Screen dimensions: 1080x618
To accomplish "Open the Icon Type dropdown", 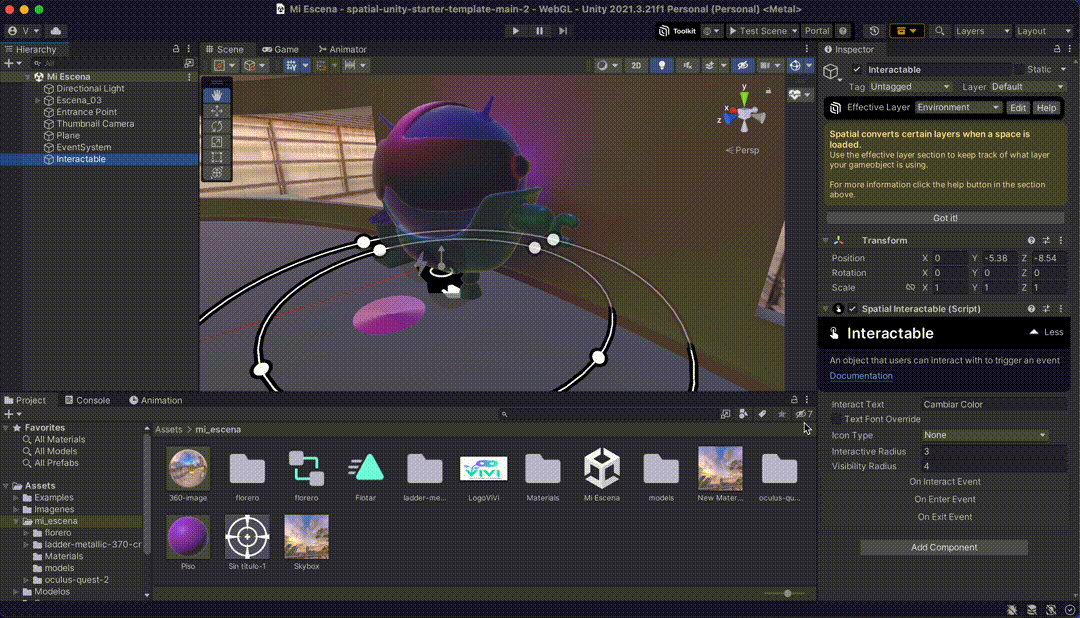I will 985,436.
